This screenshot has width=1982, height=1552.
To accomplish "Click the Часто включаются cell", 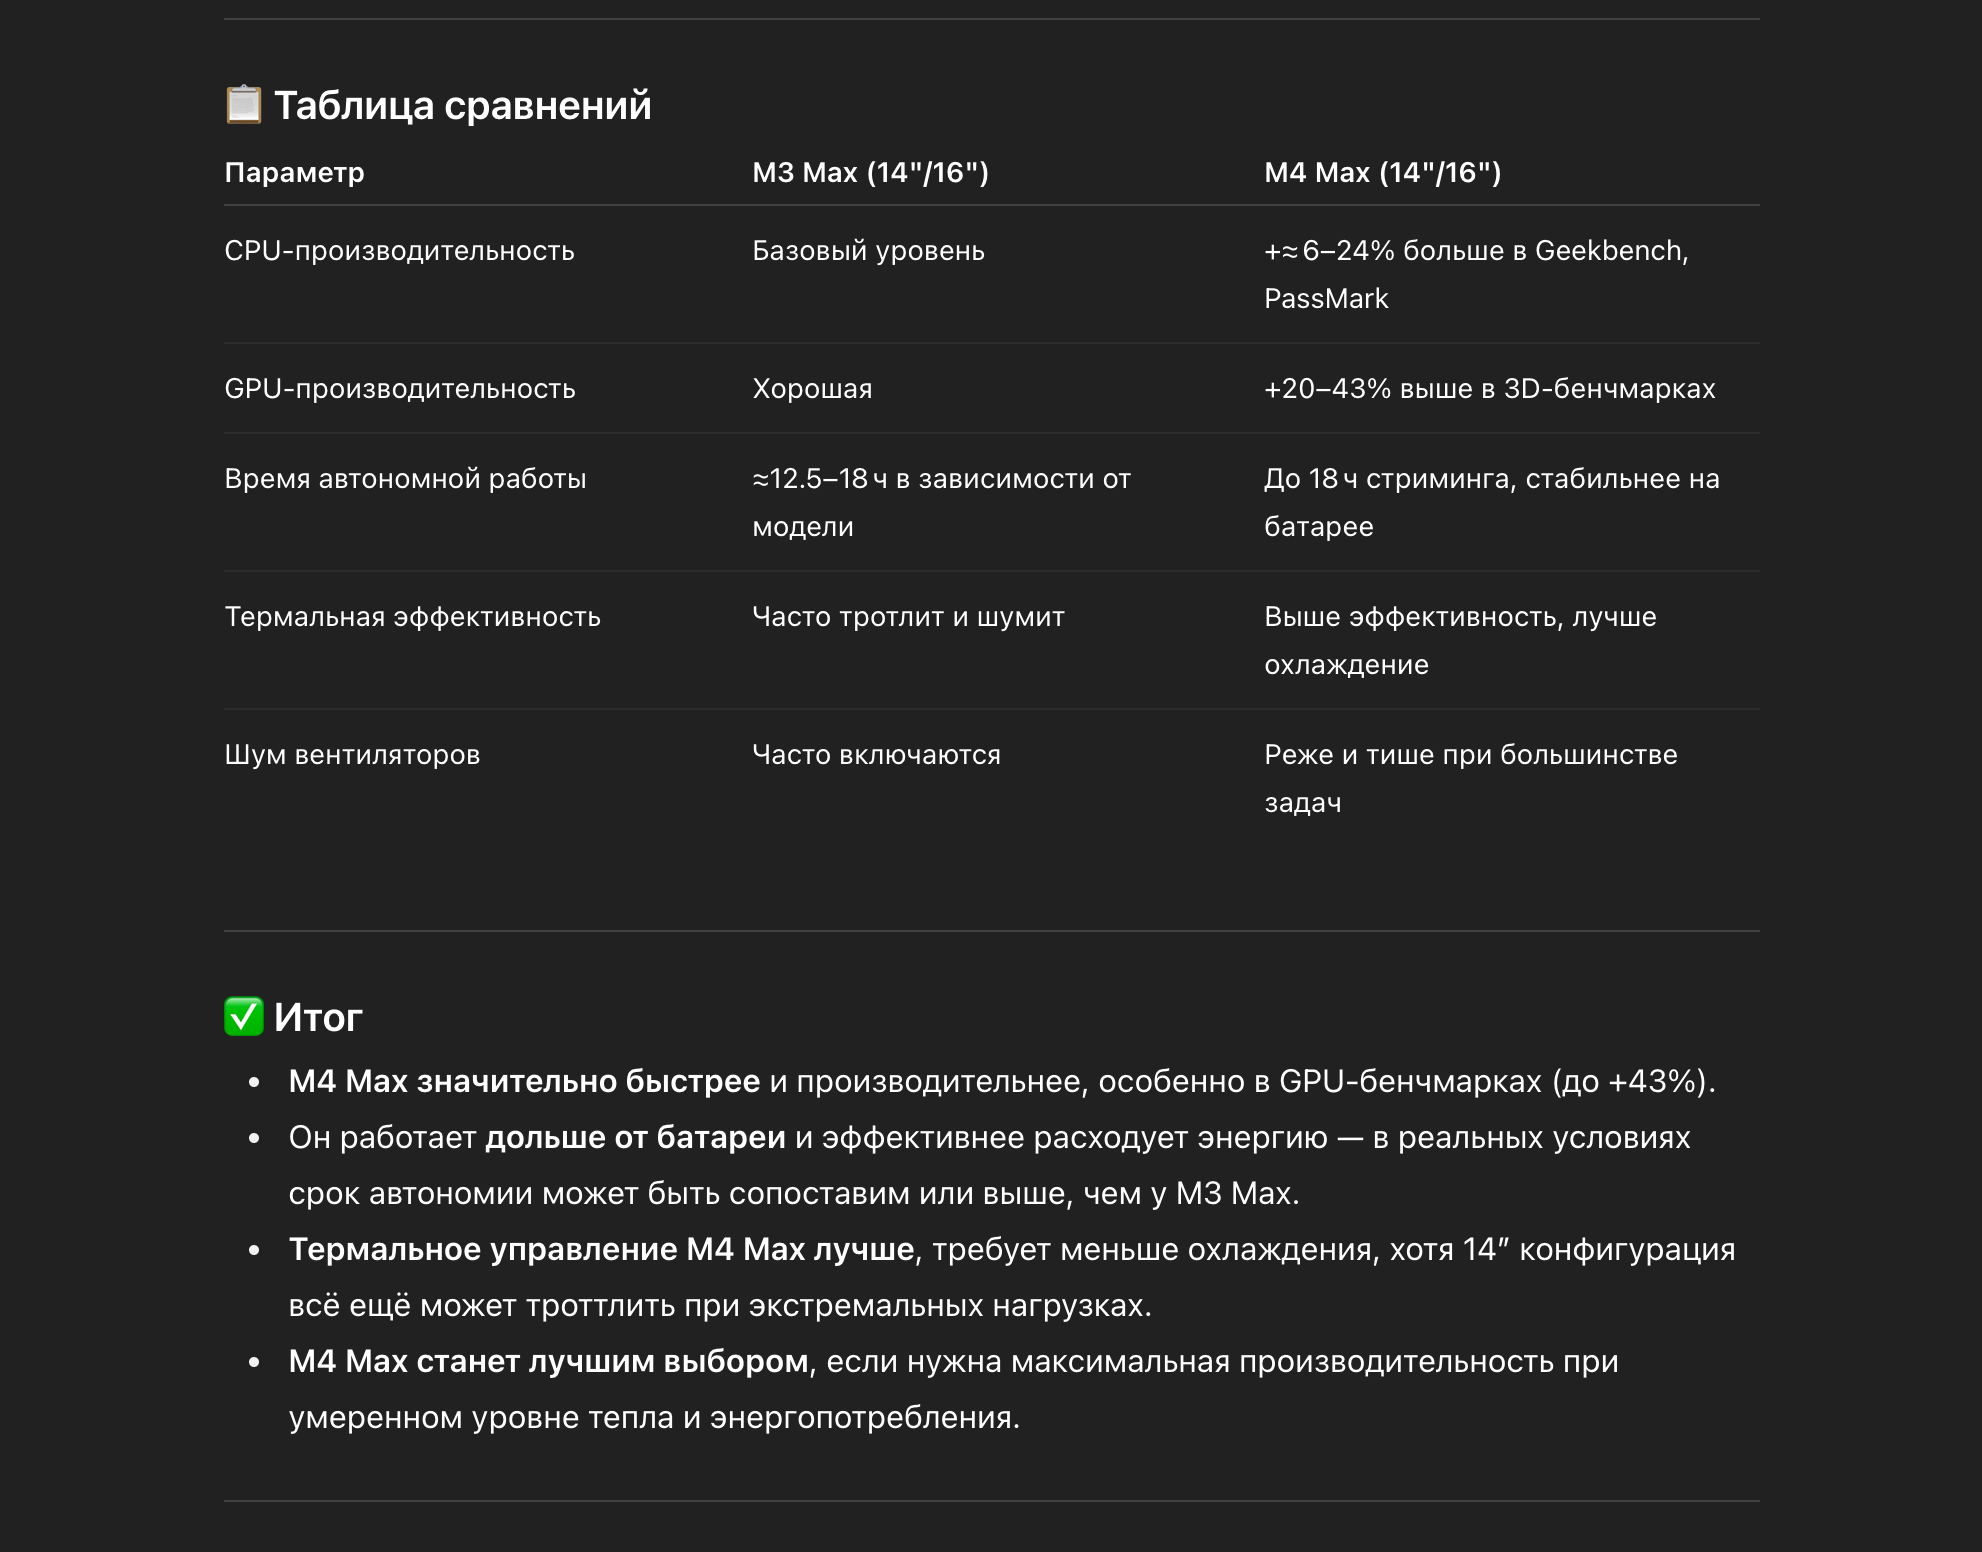I will (x=876, y=754).
